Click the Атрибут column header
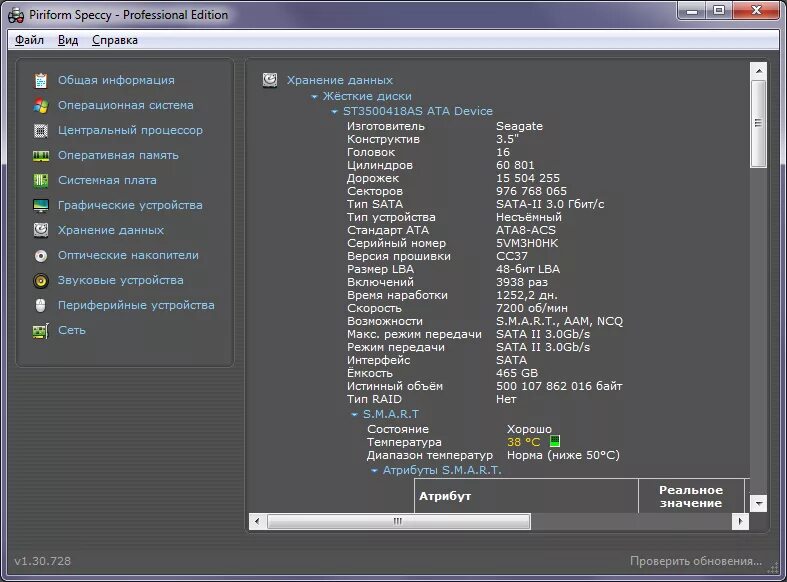 click(x=526, y=496)
